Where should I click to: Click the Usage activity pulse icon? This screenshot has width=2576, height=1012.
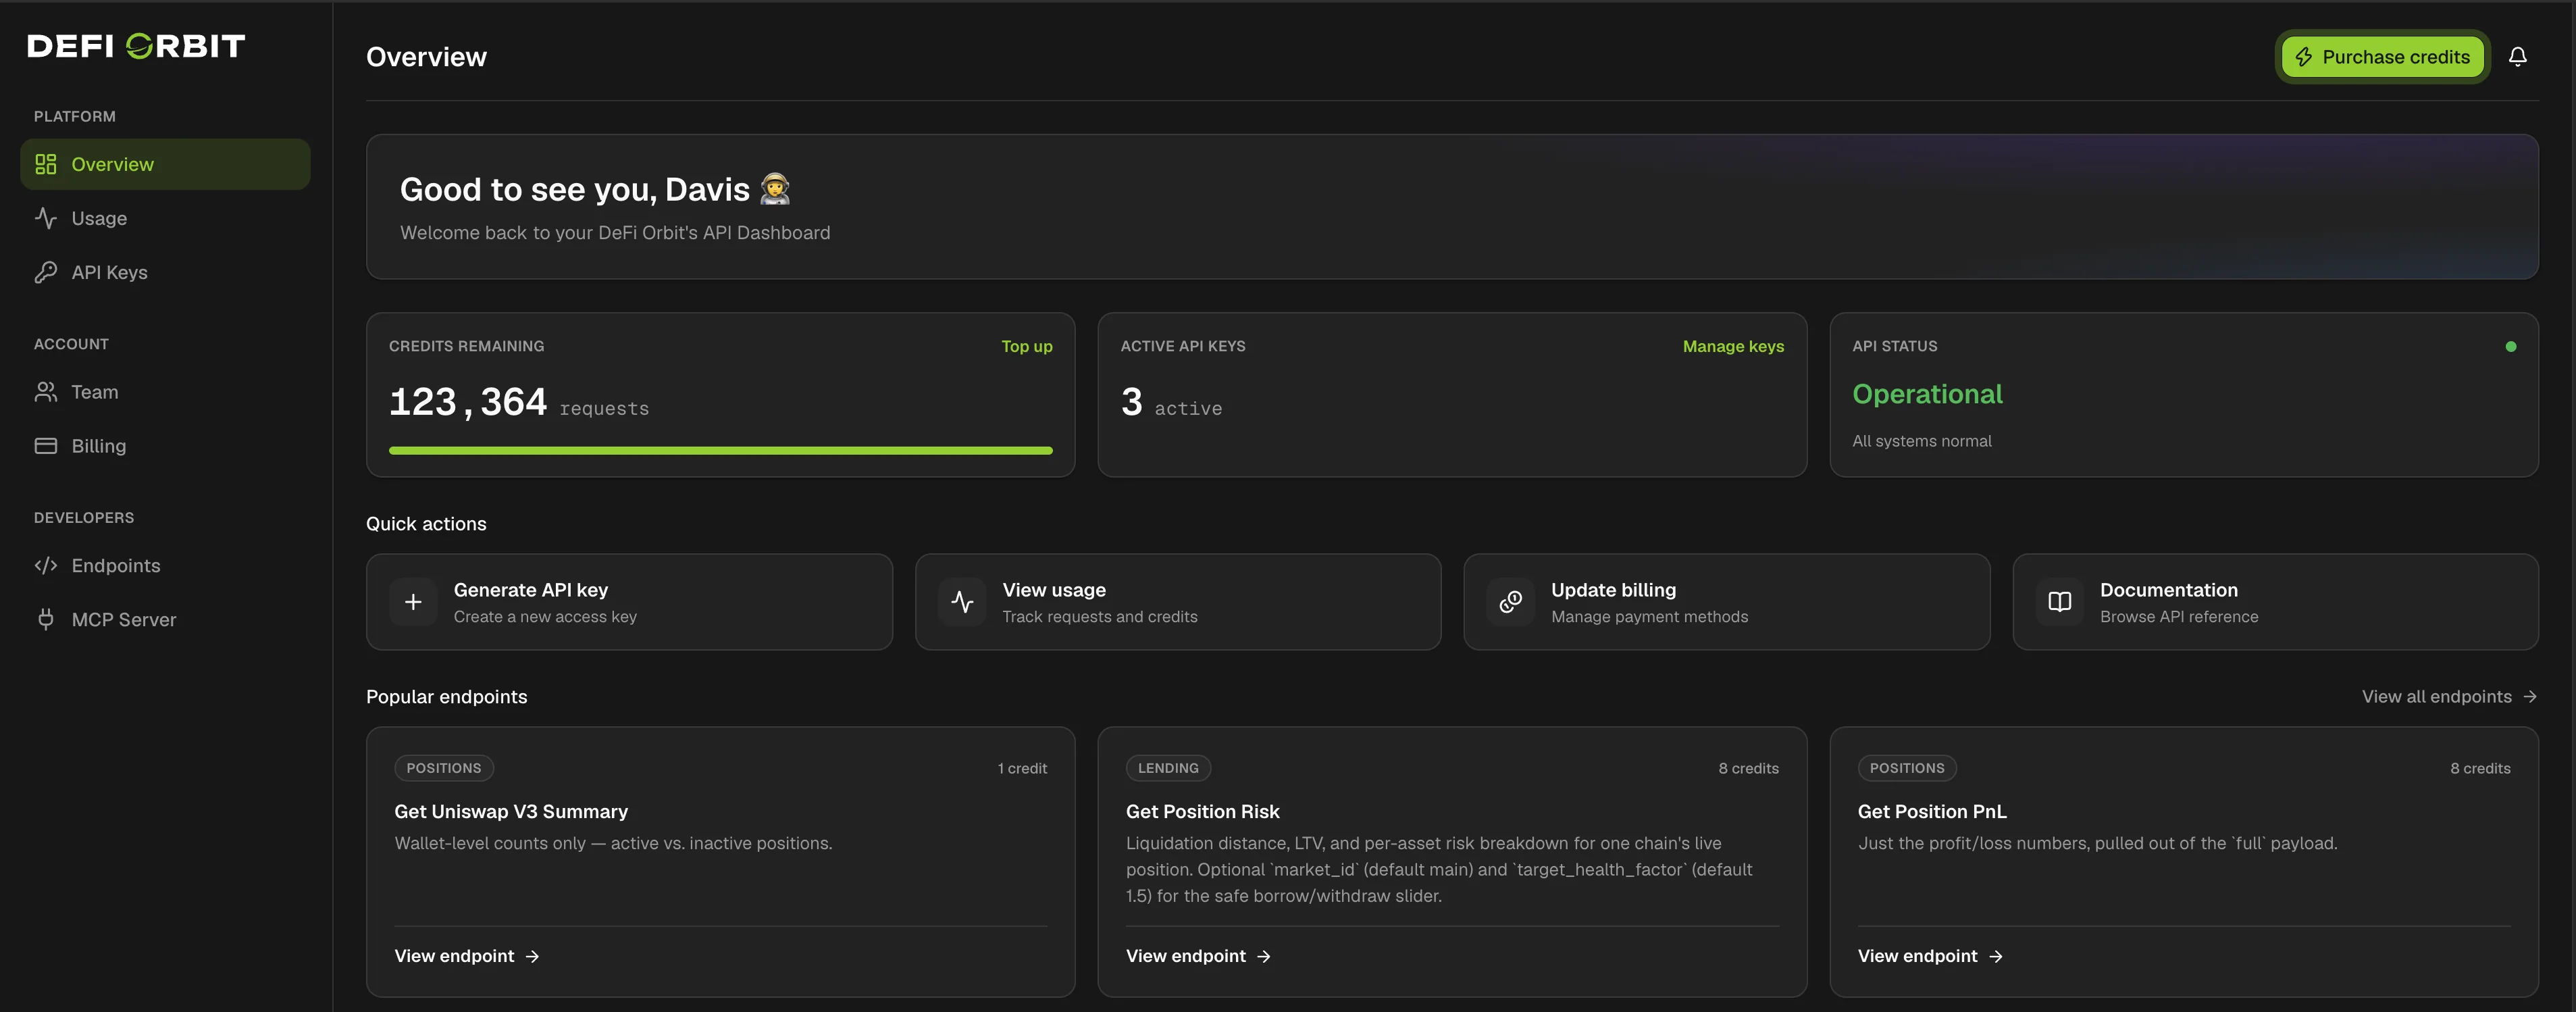[46, 218]
